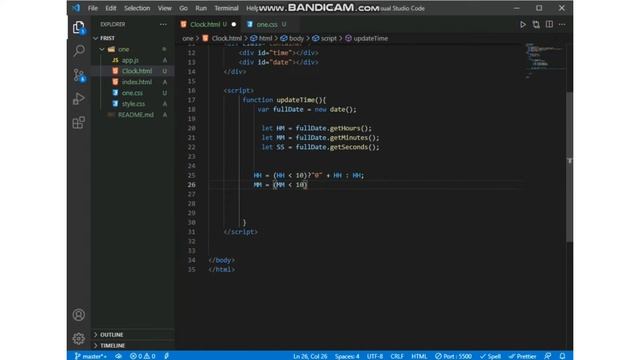Show errors and warnings count

coord(142,356)
